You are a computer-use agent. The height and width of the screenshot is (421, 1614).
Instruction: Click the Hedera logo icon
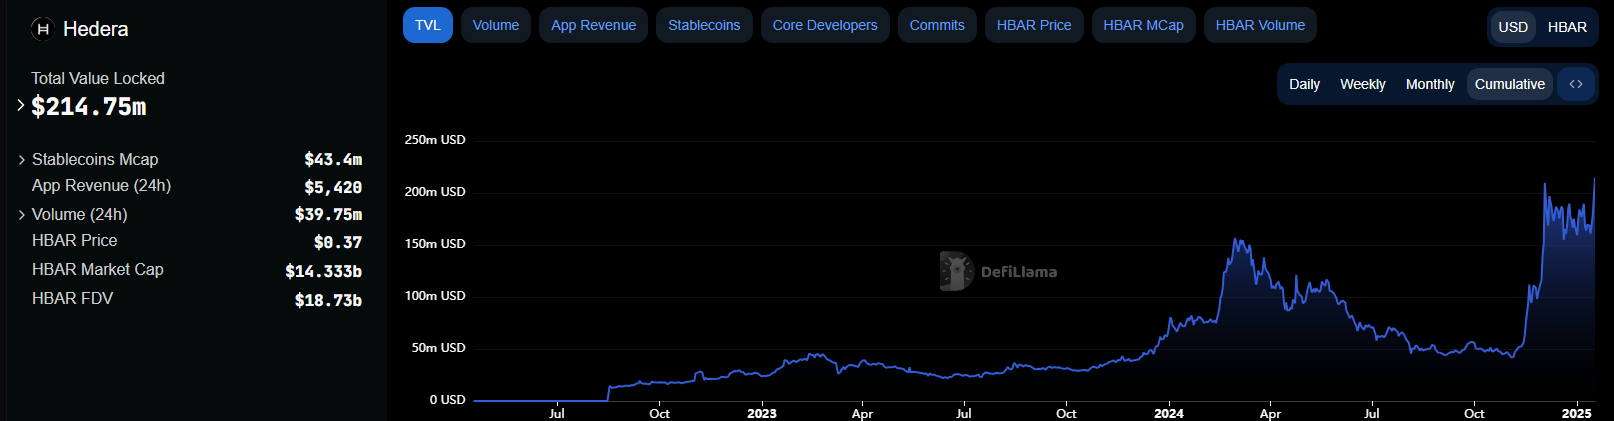coord(42,29)
